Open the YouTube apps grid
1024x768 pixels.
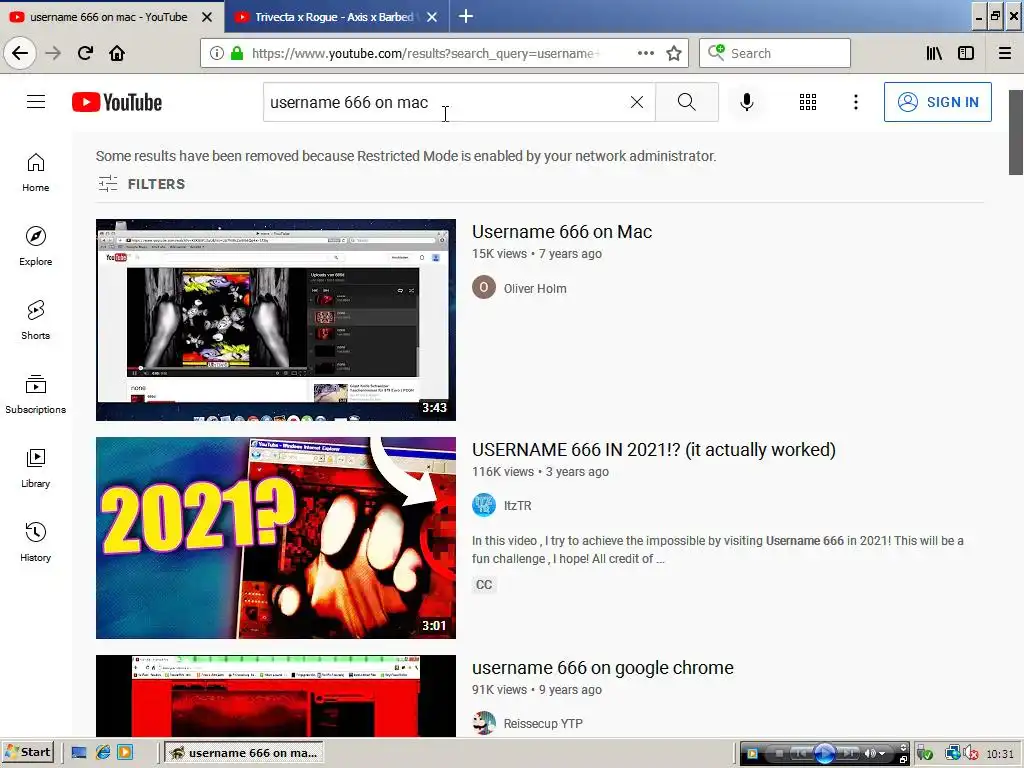tap(808, 102)
